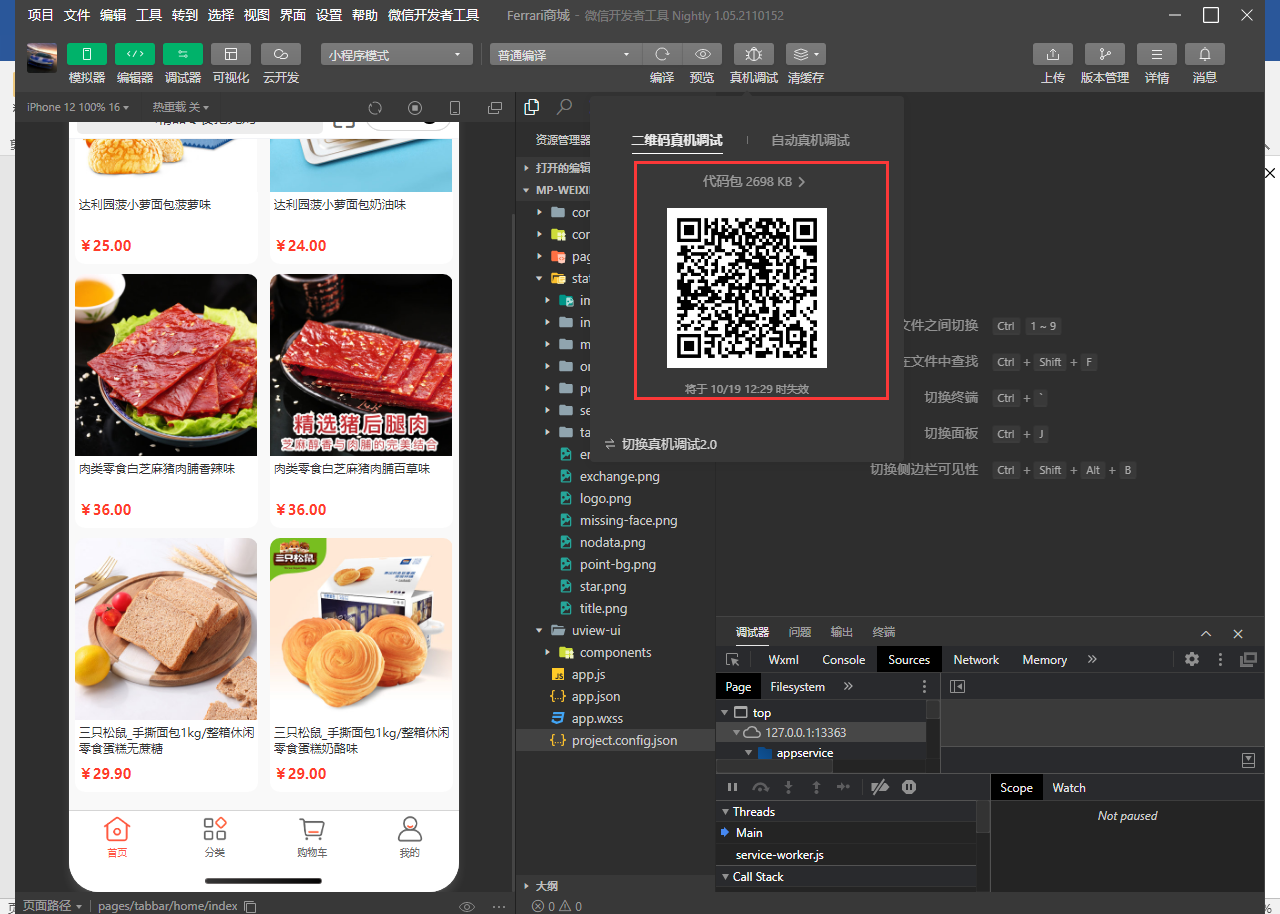Open the visualization (可视化) tool
Screen dimensions: 1280x914
tap(231, 54)
